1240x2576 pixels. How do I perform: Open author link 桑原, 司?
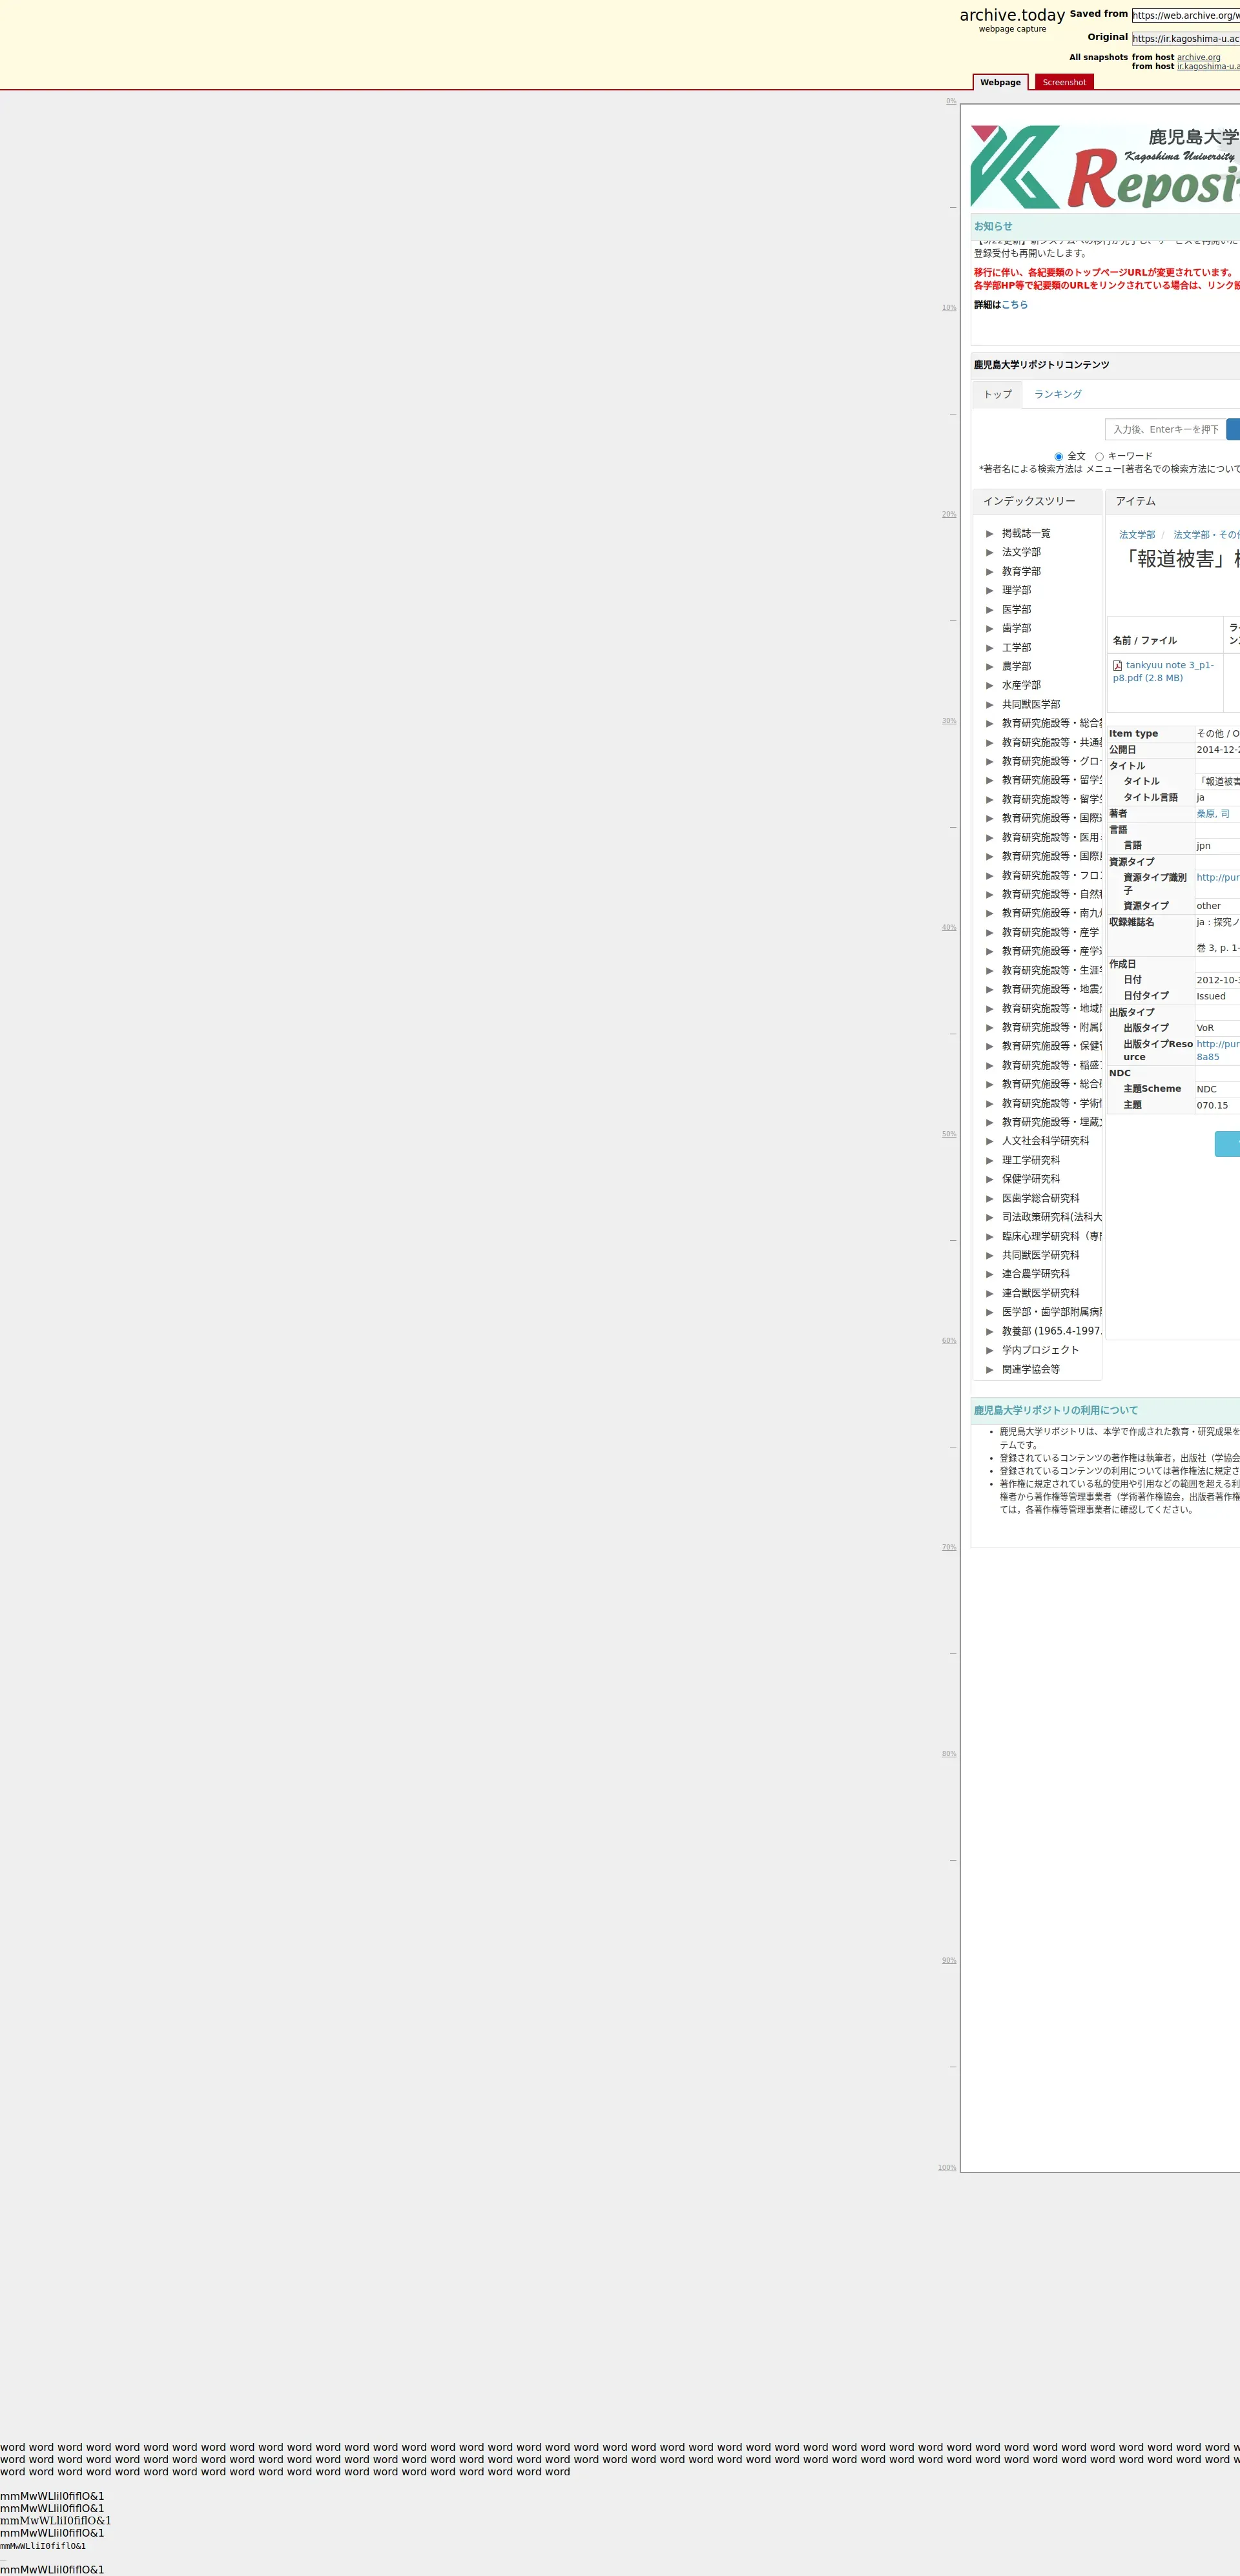click(x=1212, y=814)
